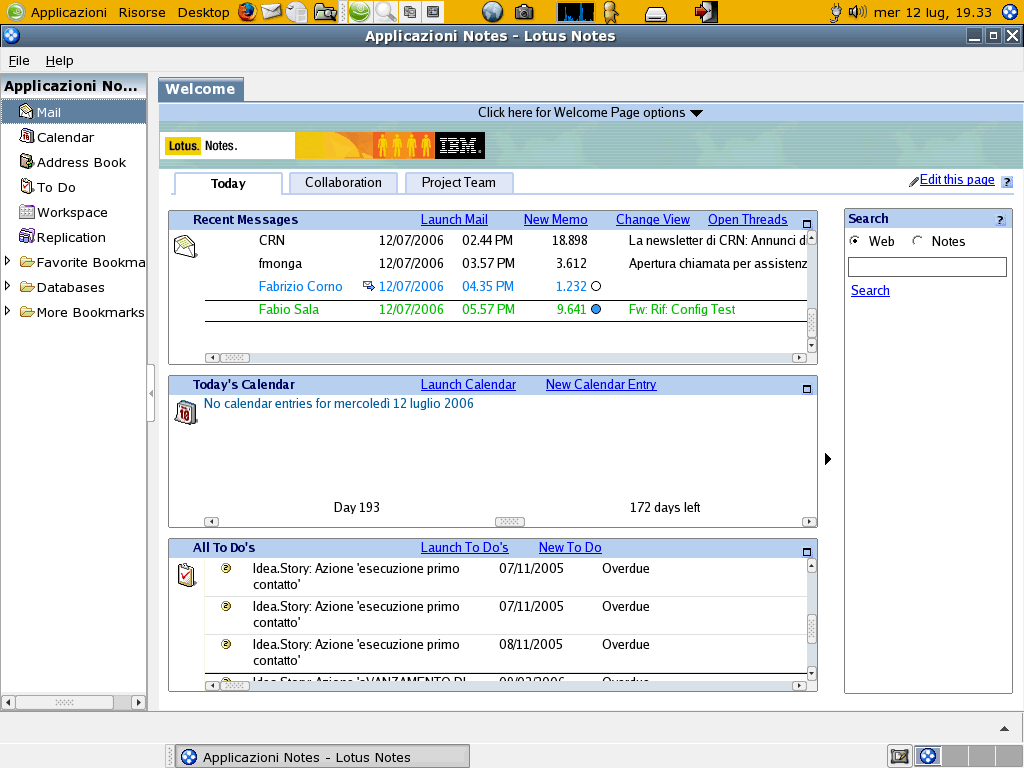Click the Lotus Notes IBM banner image

coord(323,146)
